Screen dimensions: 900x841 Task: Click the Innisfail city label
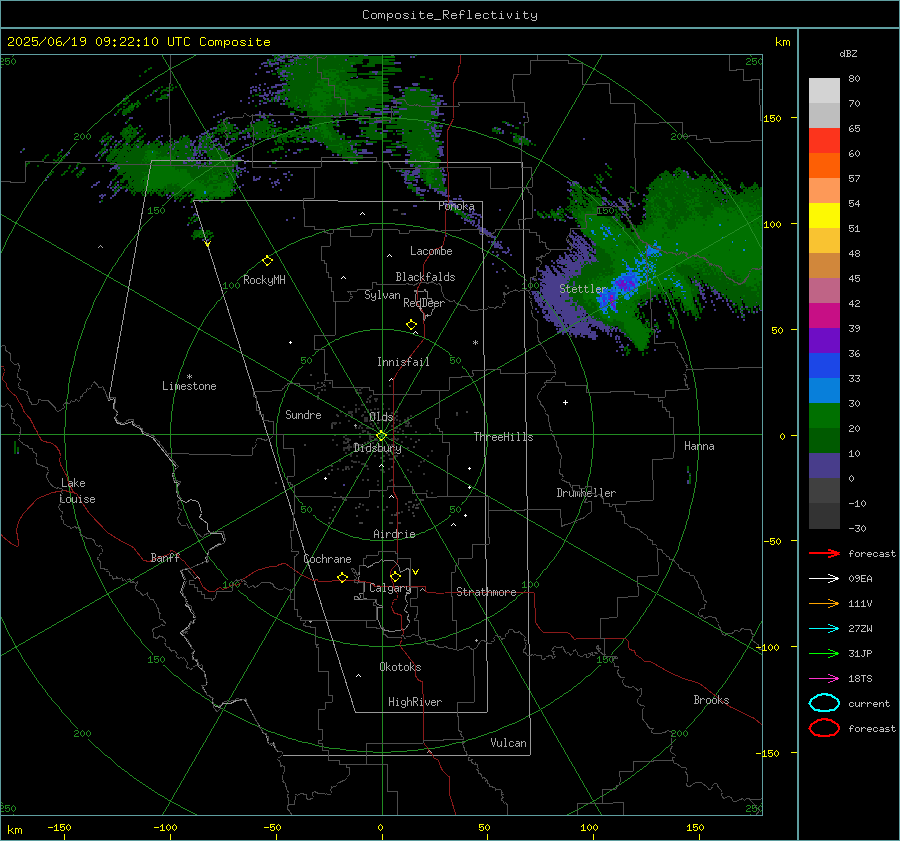point(403,362)
